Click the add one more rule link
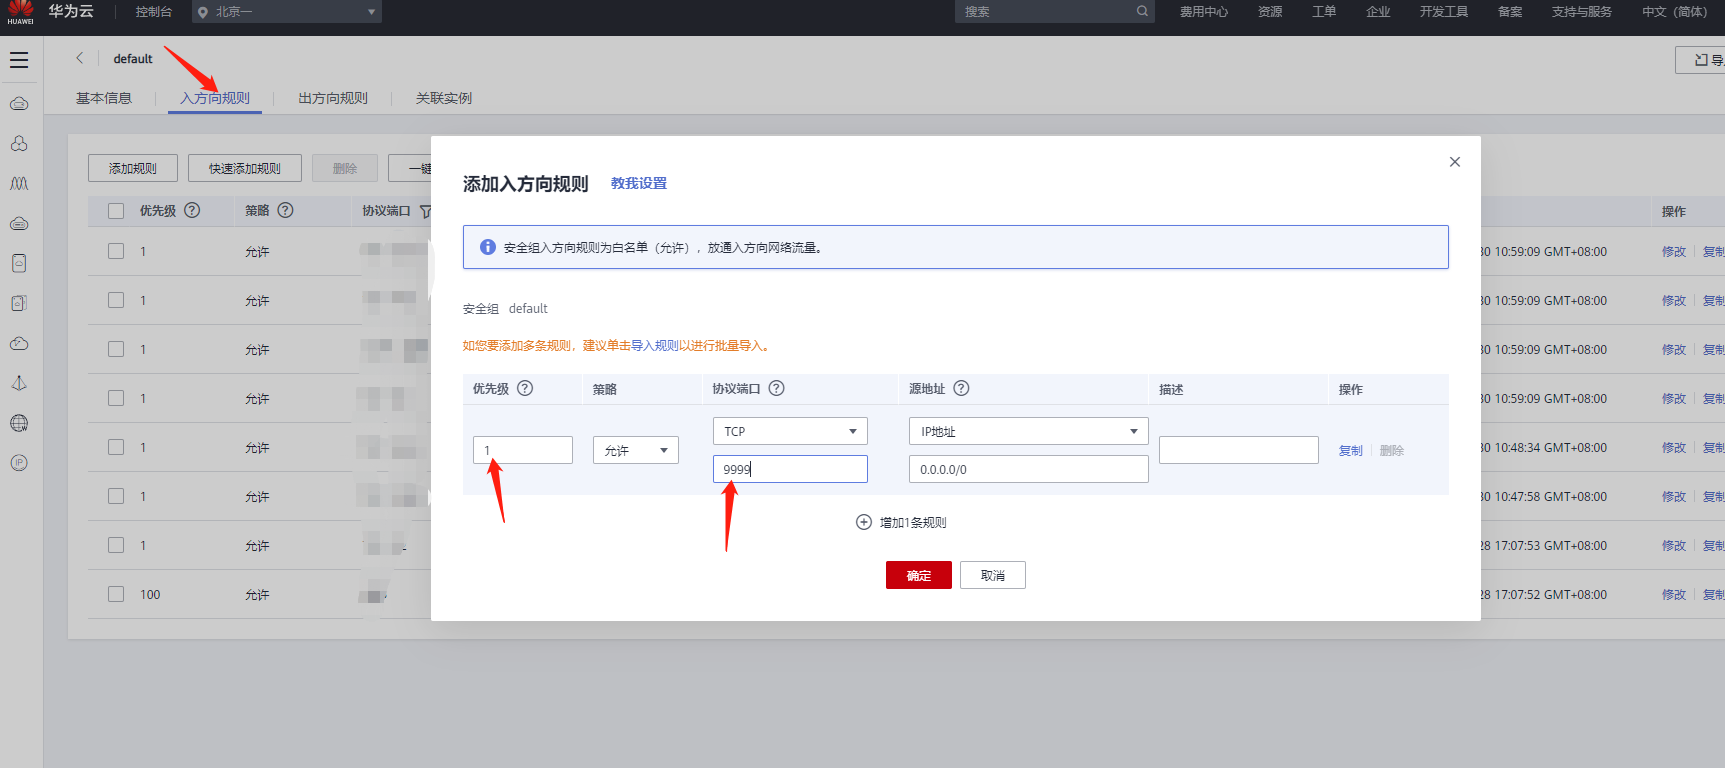Screen dimensions: 1725x768 point(913,522)
